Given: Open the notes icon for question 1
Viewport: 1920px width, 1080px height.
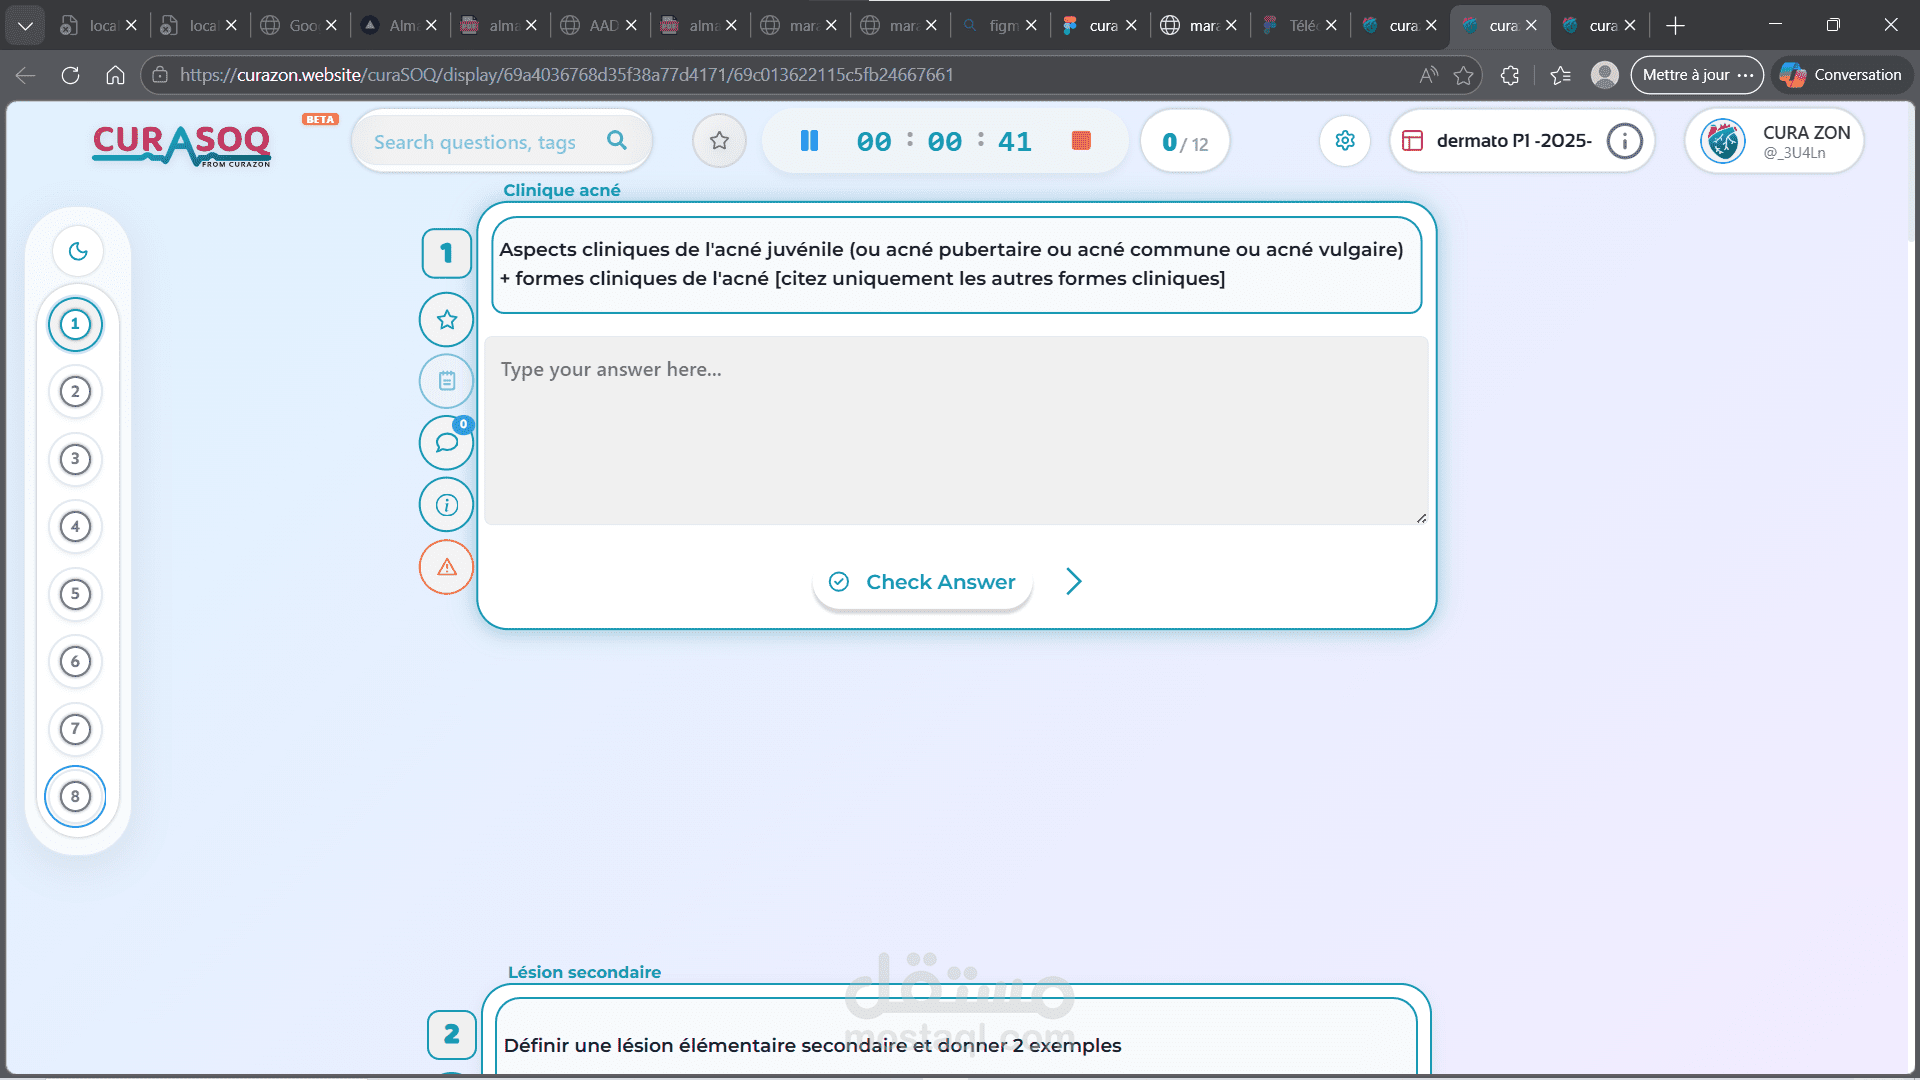Looking at the screenshot, I should coord(446,381).
